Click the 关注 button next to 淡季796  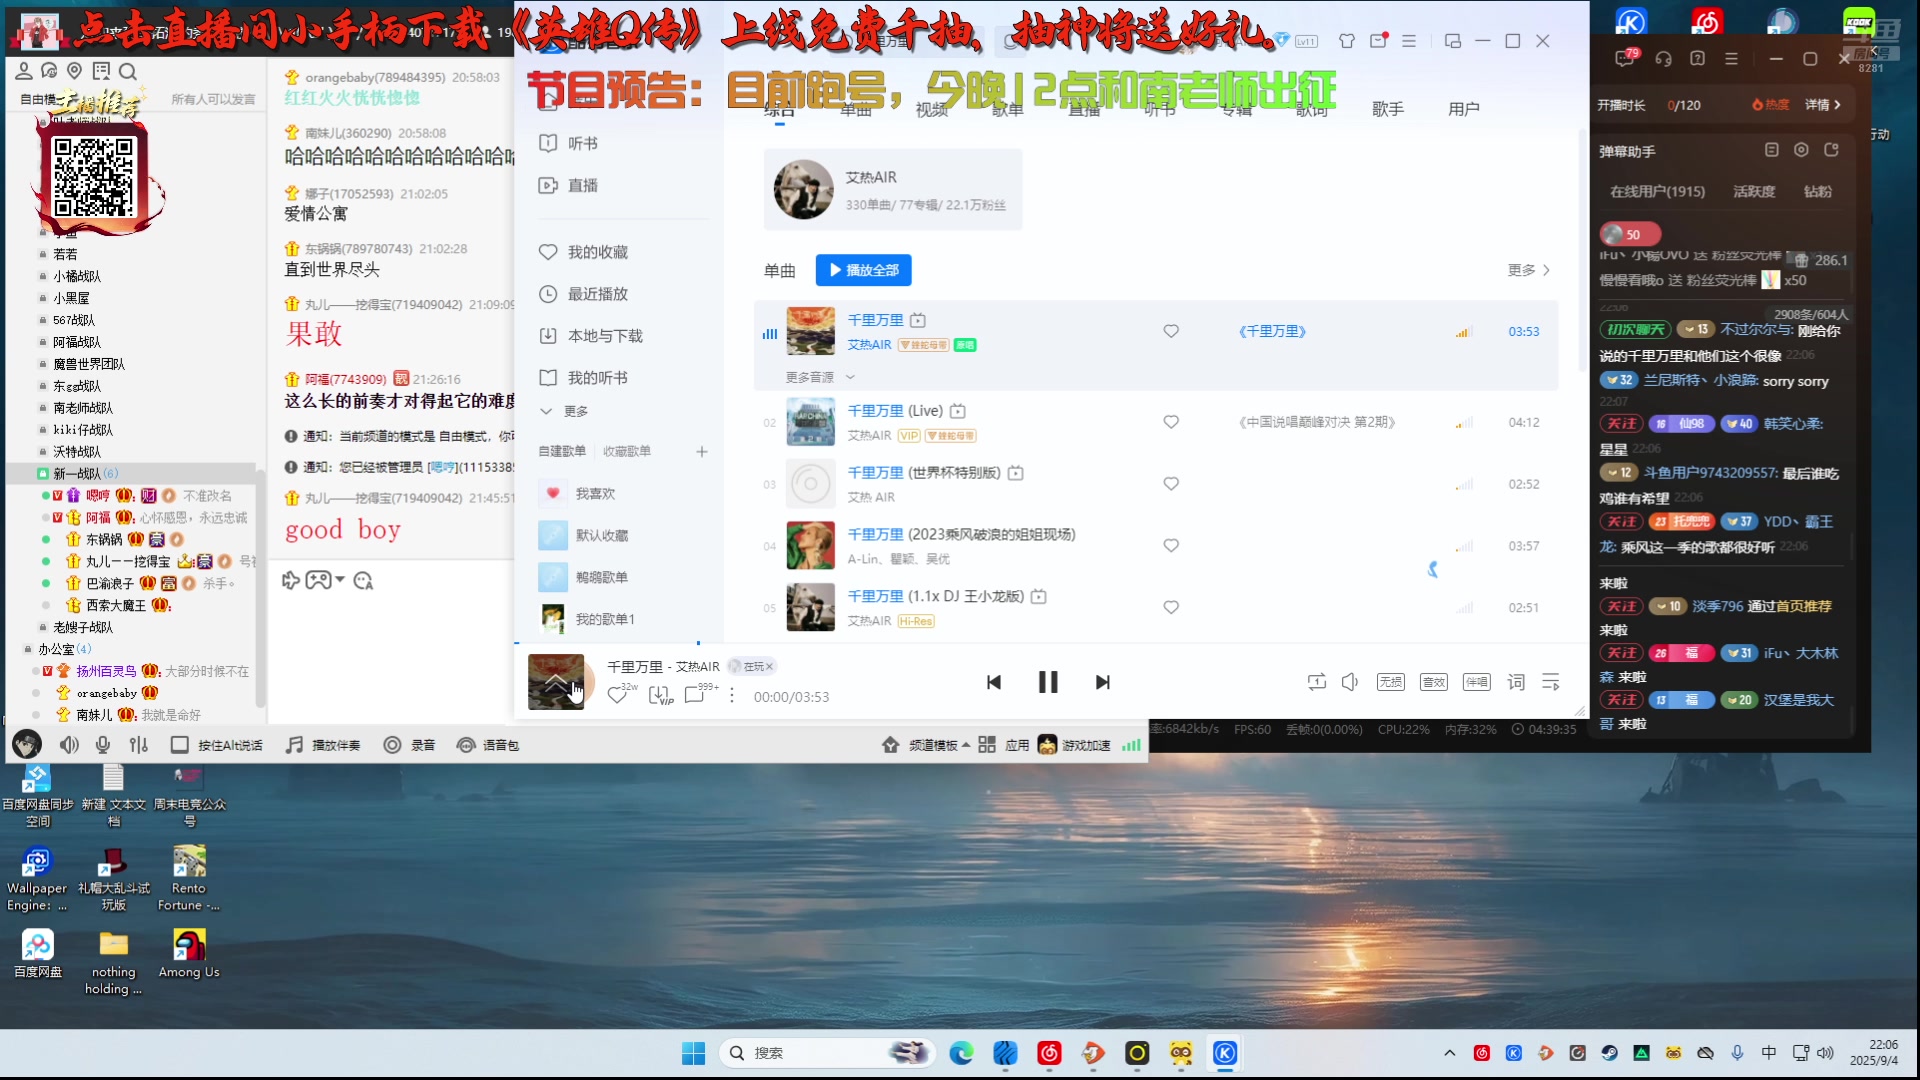1621,606
